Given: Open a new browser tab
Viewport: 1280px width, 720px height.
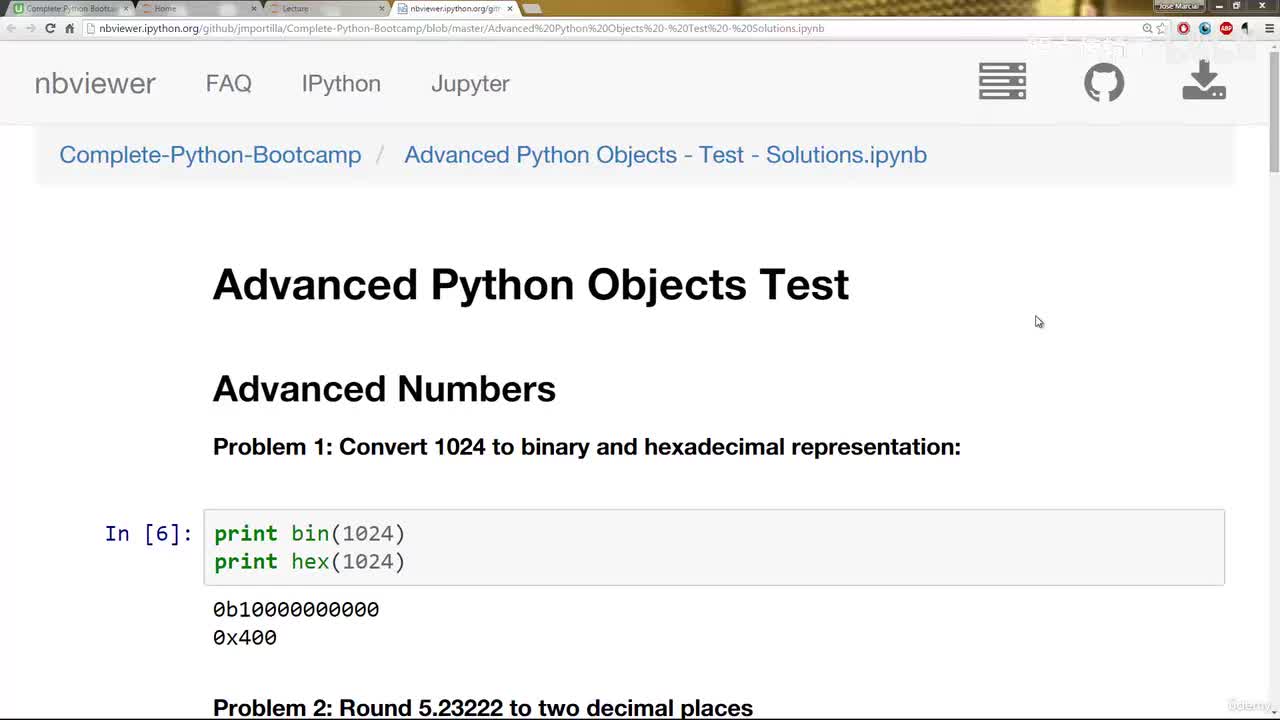Looking at the screenshot, I should (x=531, y=8).
